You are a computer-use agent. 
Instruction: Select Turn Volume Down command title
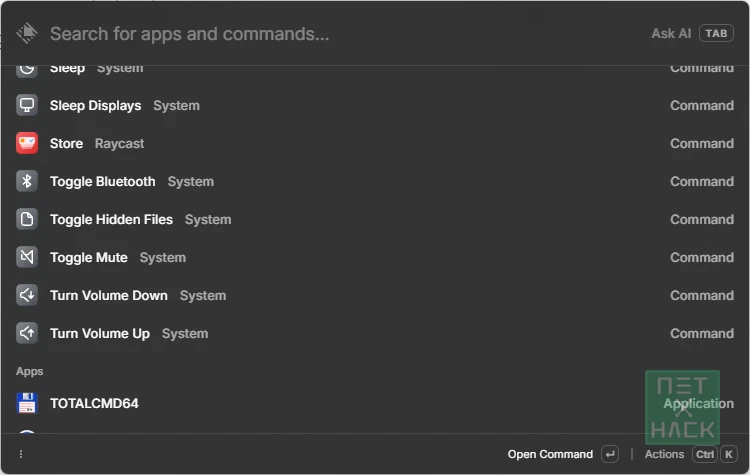point(109,295)
